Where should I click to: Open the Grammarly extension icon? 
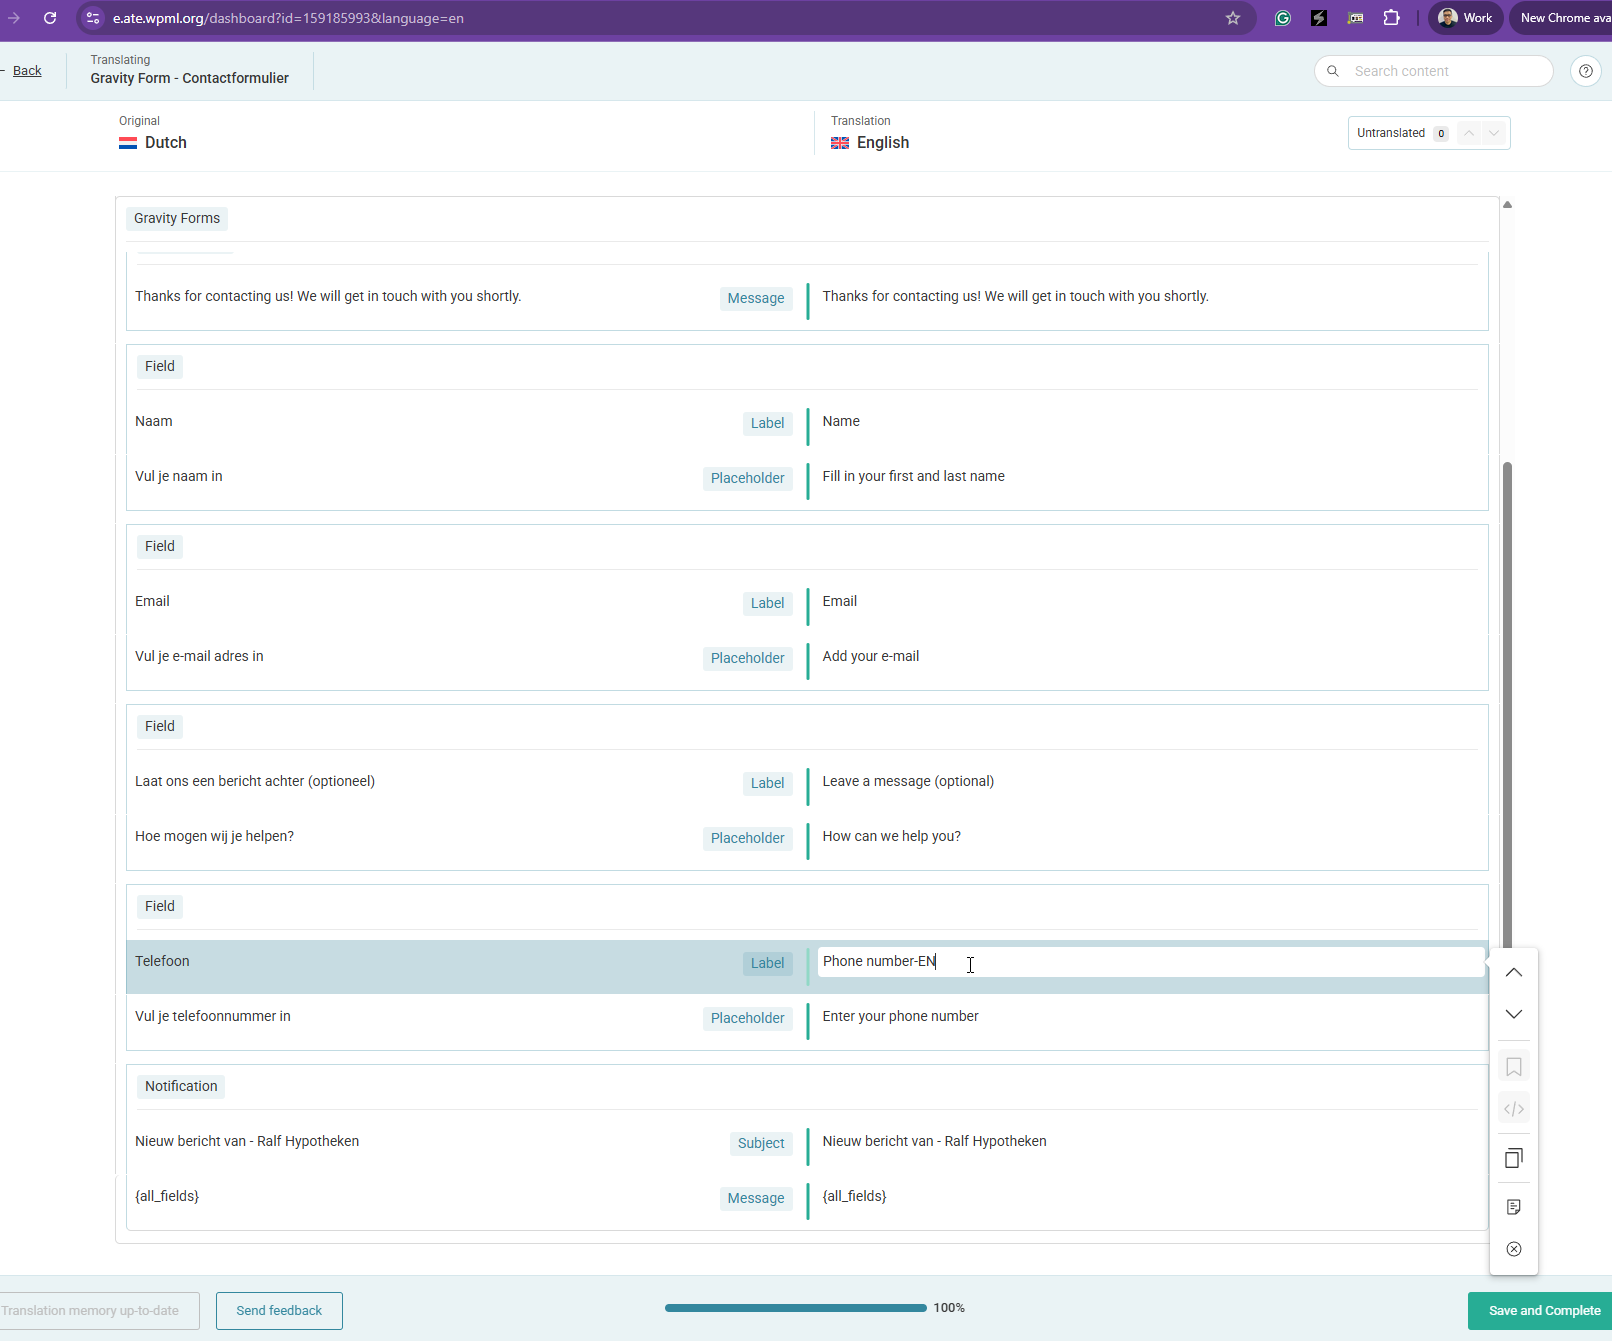pyautogui.click(x=1283, y=18)
